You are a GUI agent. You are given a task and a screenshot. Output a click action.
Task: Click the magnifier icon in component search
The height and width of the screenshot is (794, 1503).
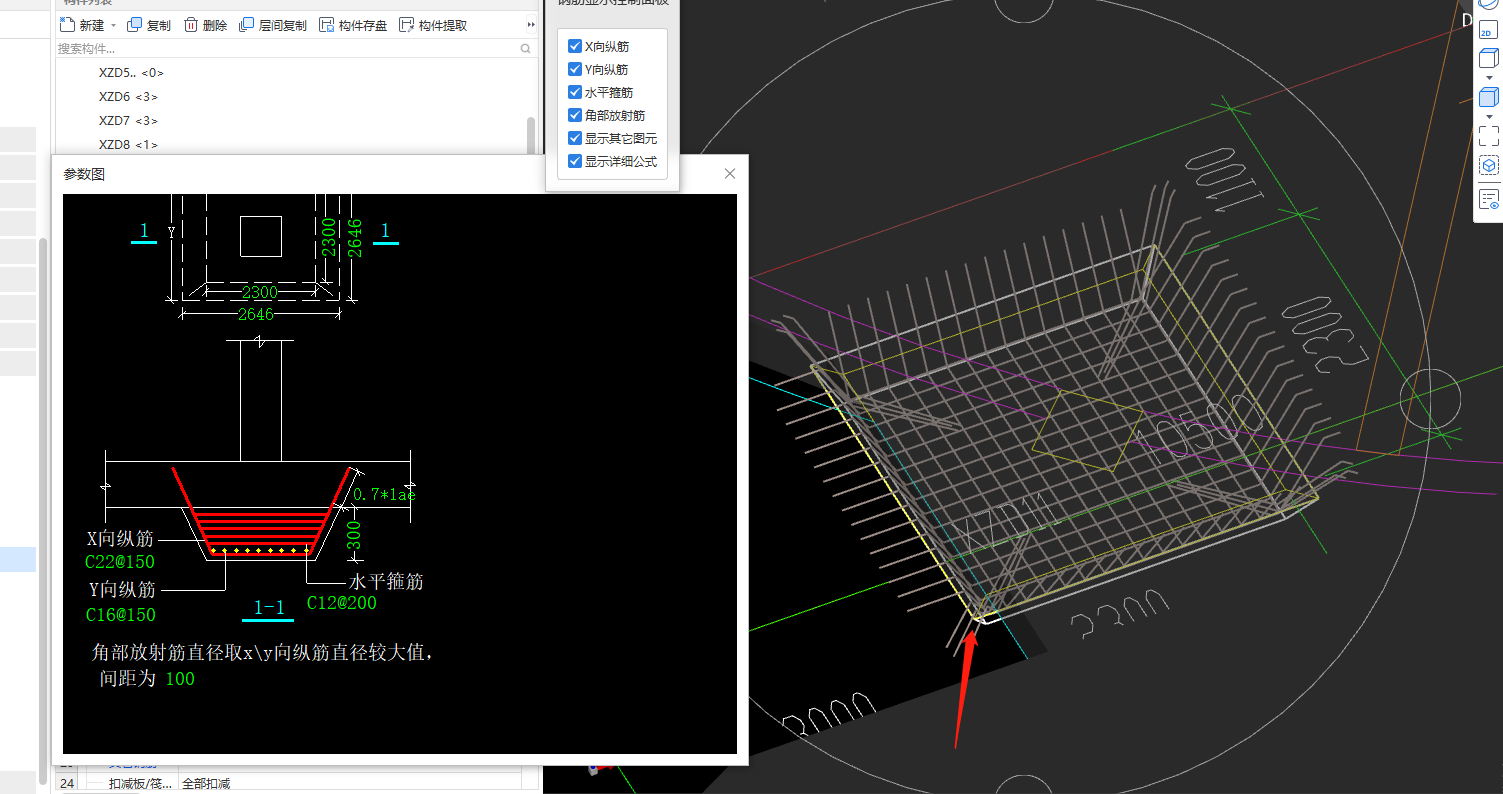526,48
